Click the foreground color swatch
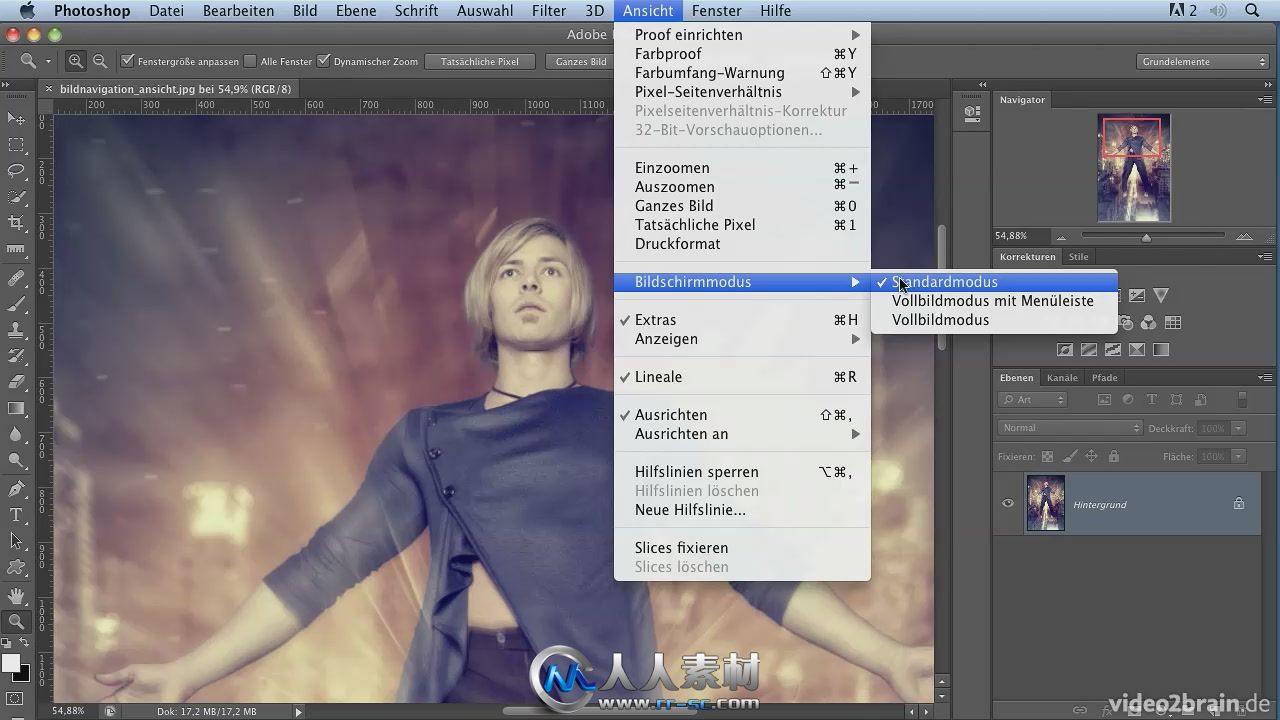The width and height of the screenshot is (1280, 720). [11, 663]
